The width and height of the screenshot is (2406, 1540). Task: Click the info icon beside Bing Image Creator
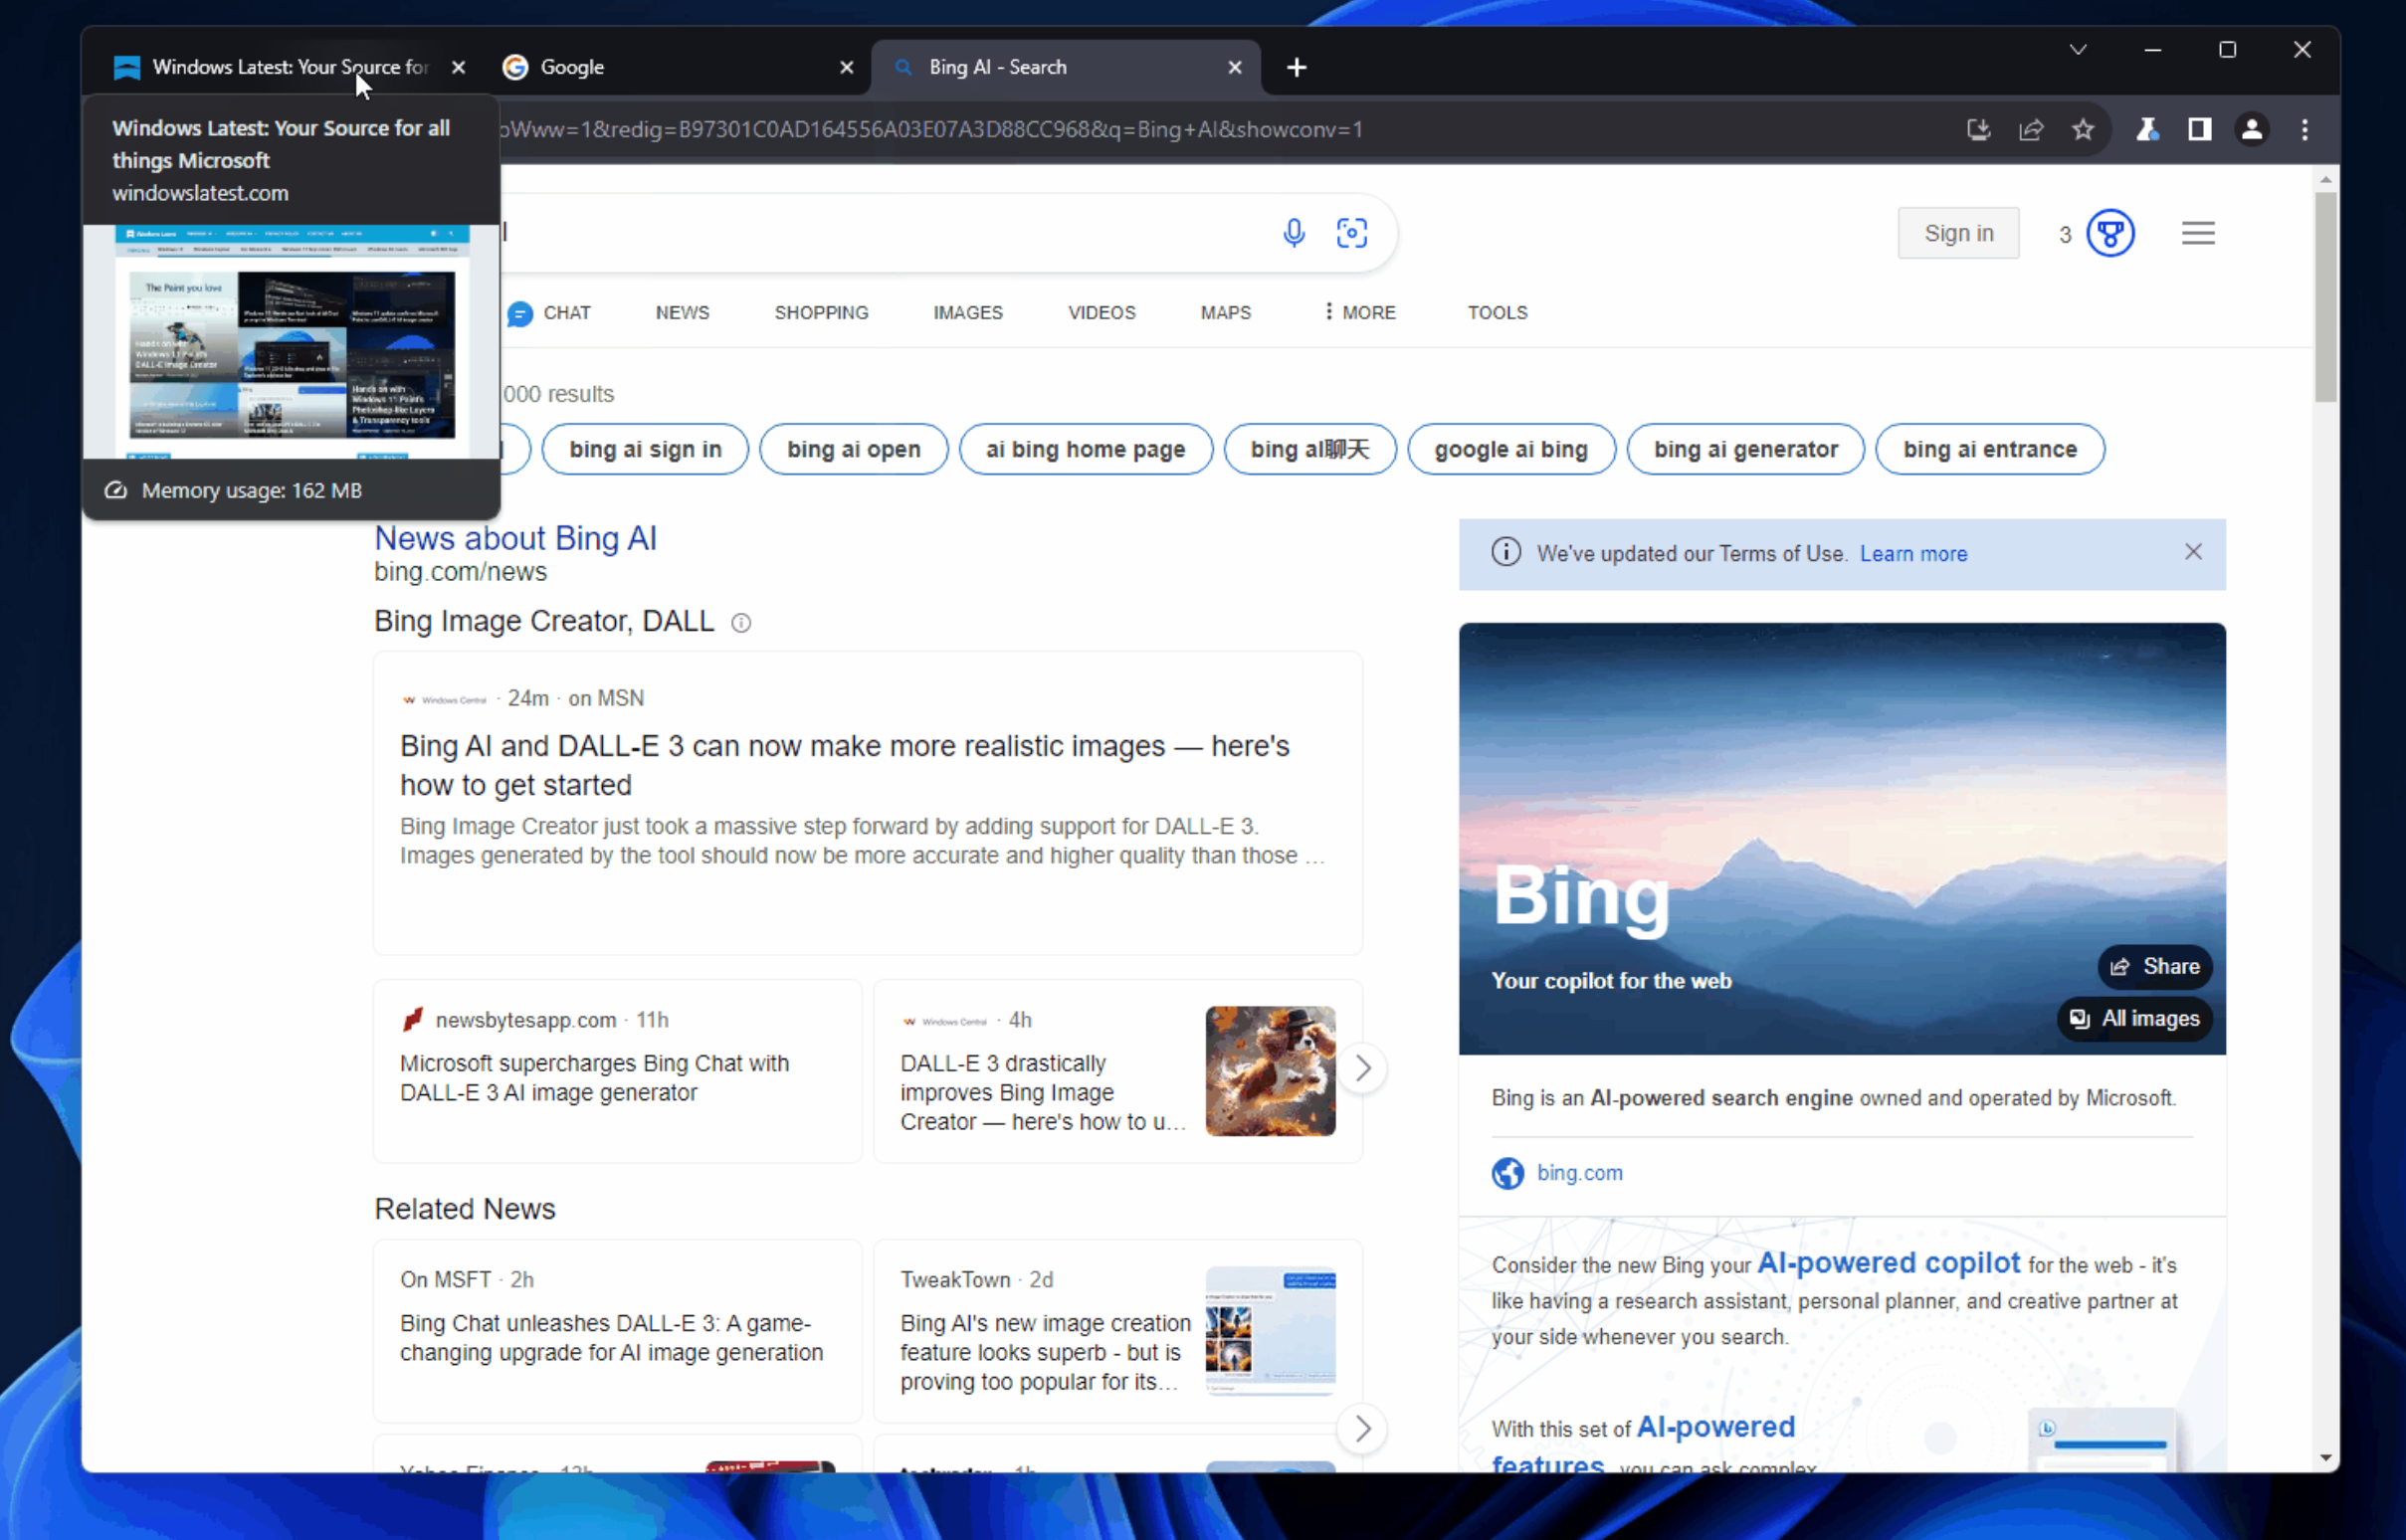[x=740, y=623]
